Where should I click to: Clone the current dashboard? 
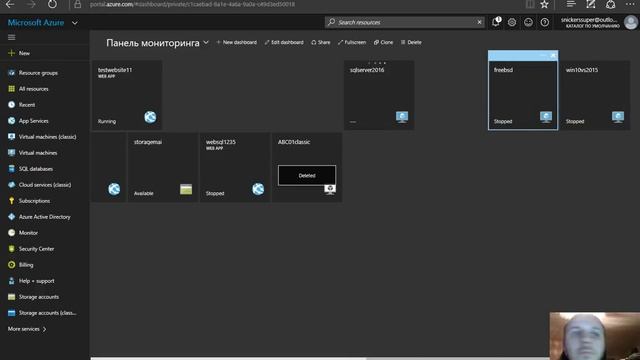click(x=383, y=42)
